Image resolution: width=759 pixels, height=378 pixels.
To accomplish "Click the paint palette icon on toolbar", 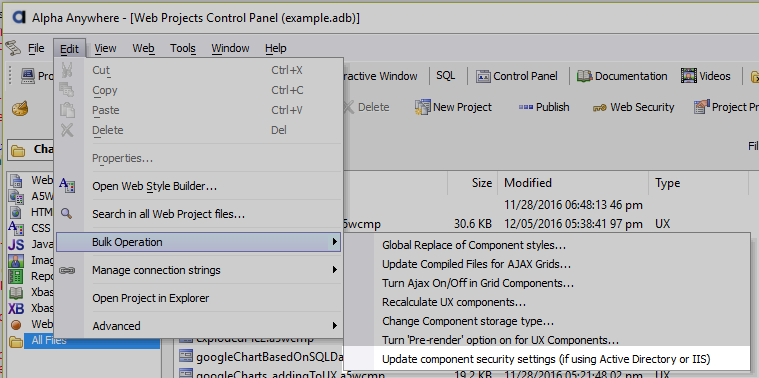I will coord(20,107).
